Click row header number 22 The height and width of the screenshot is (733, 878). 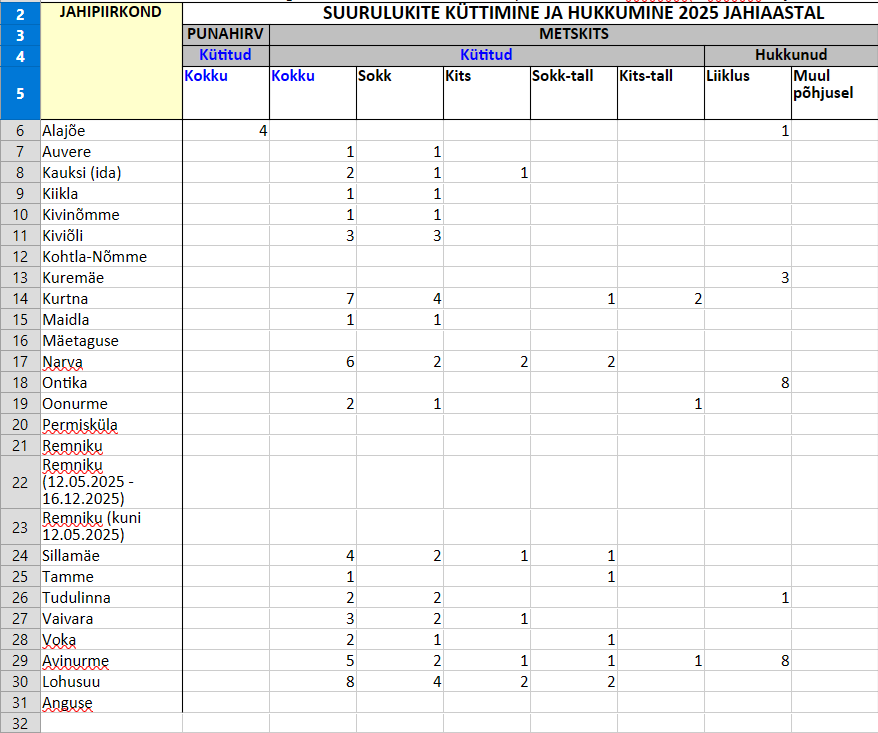click(x=20, y=482)
